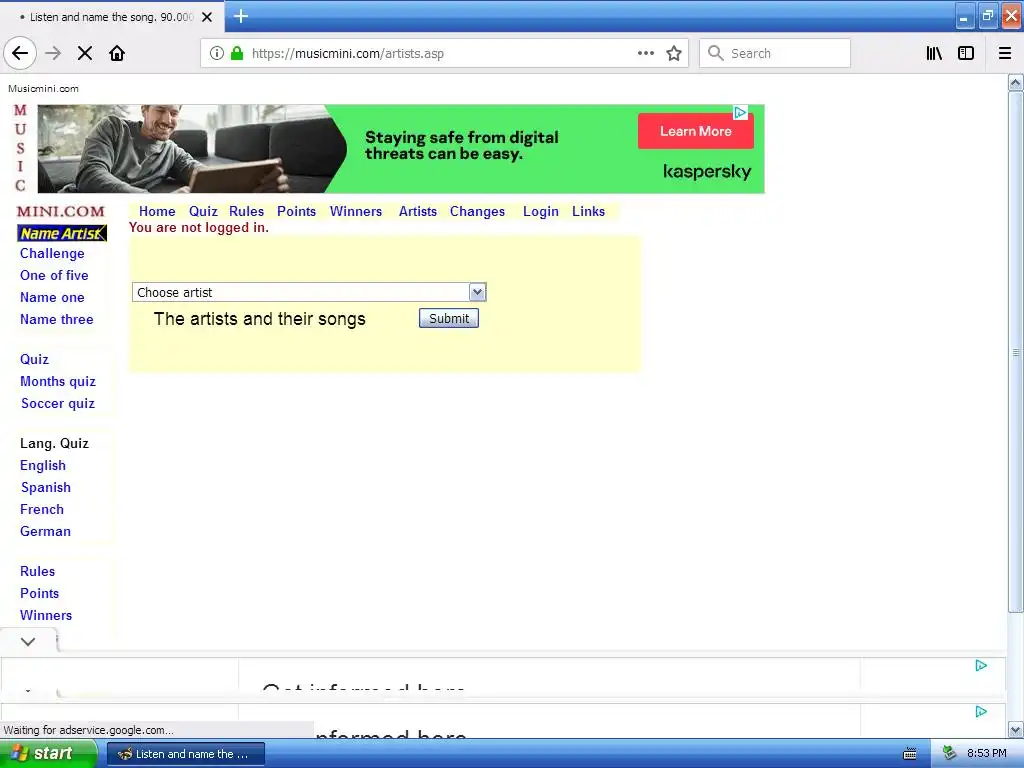Choose the French language quiz
Image resolution: width=1024 pixels, height=768 pixels.
42,509
